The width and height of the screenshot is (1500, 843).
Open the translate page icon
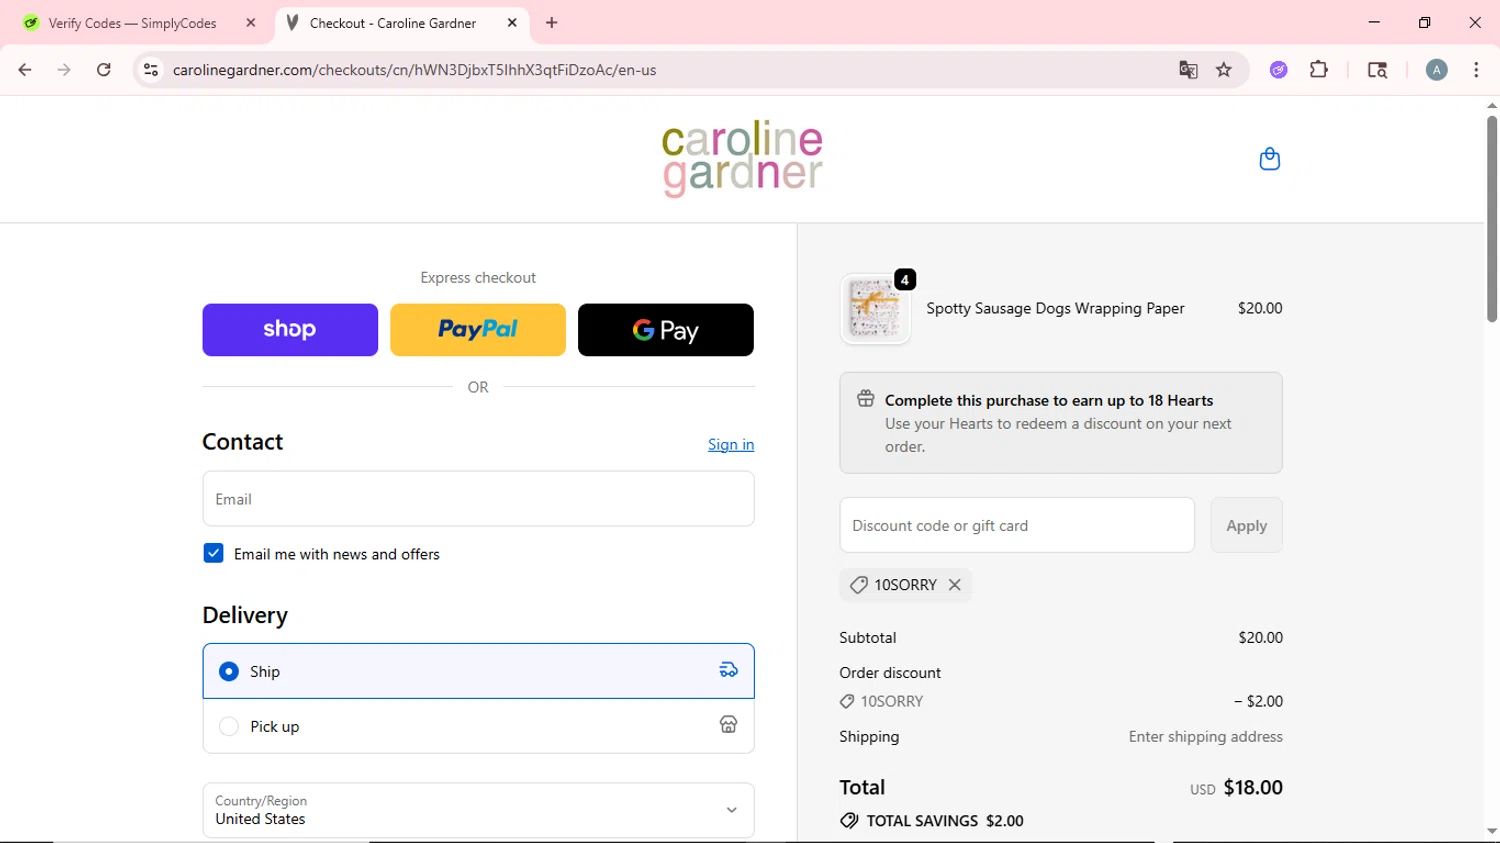pyautogui.click(x=1188, y=70)
